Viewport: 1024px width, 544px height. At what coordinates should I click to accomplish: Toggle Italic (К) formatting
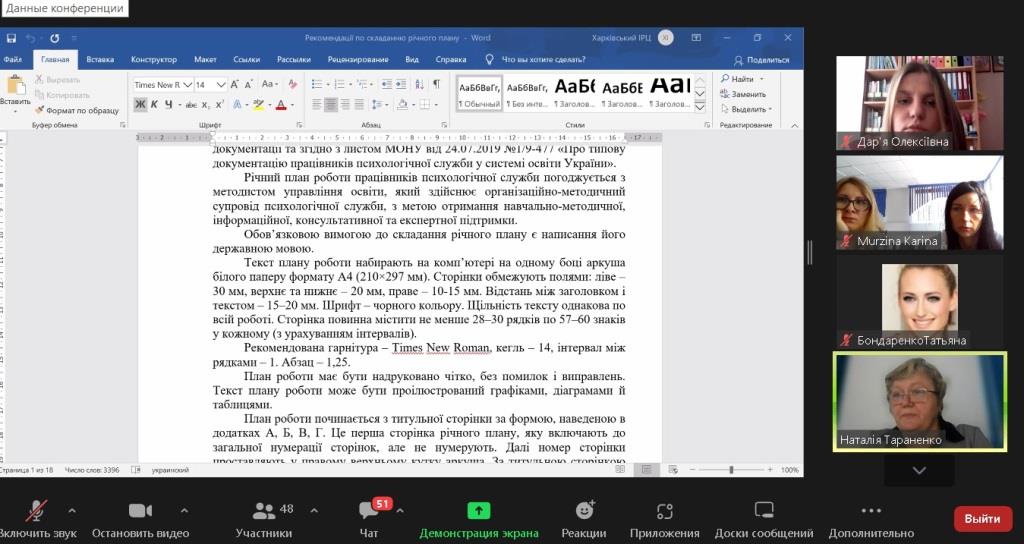[x=154, y=104]
